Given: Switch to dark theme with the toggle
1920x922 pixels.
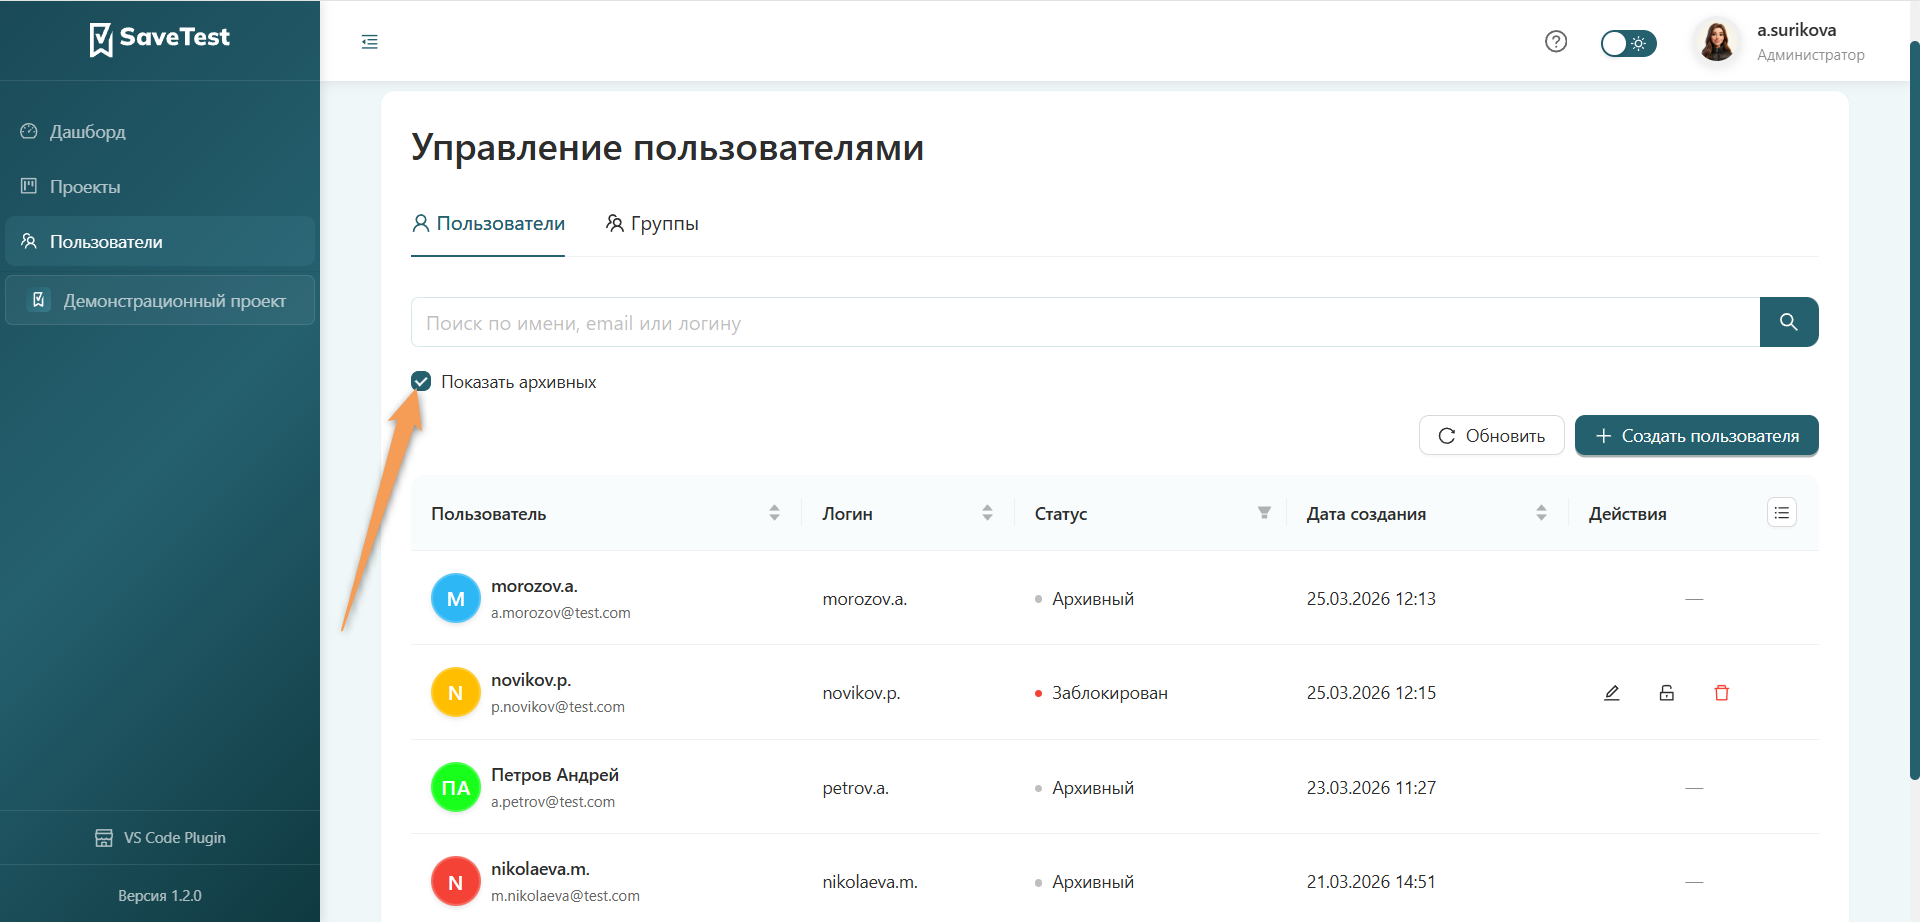Looking at the screenshot, I should pyautogui.click(x=1628, y=43).
